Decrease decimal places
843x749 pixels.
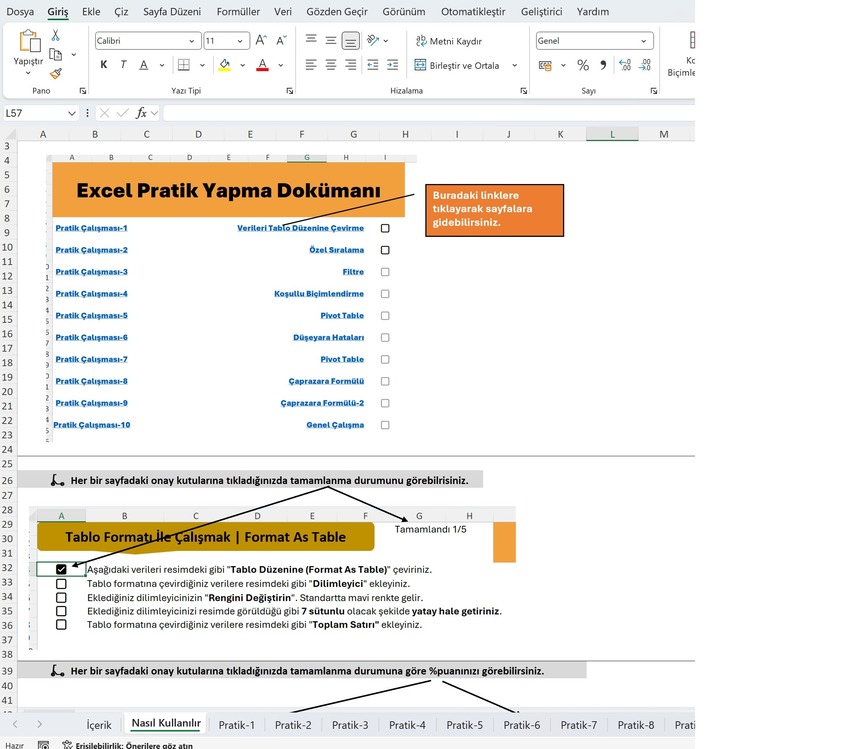[645, 65]
